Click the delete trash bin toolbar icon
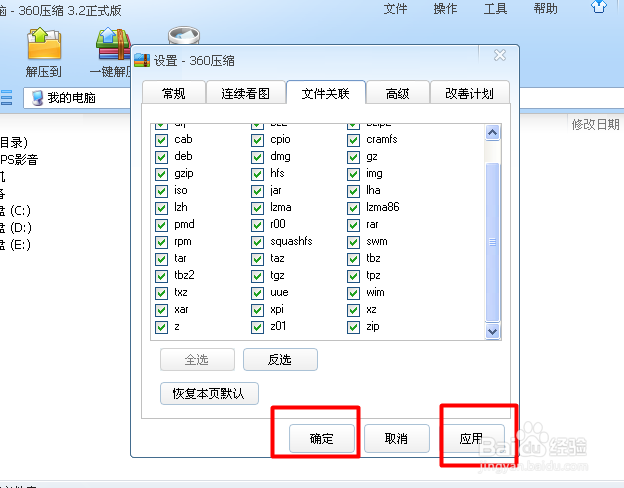Image resolution: width=624 pixels, height=488 pixels. 184,36
